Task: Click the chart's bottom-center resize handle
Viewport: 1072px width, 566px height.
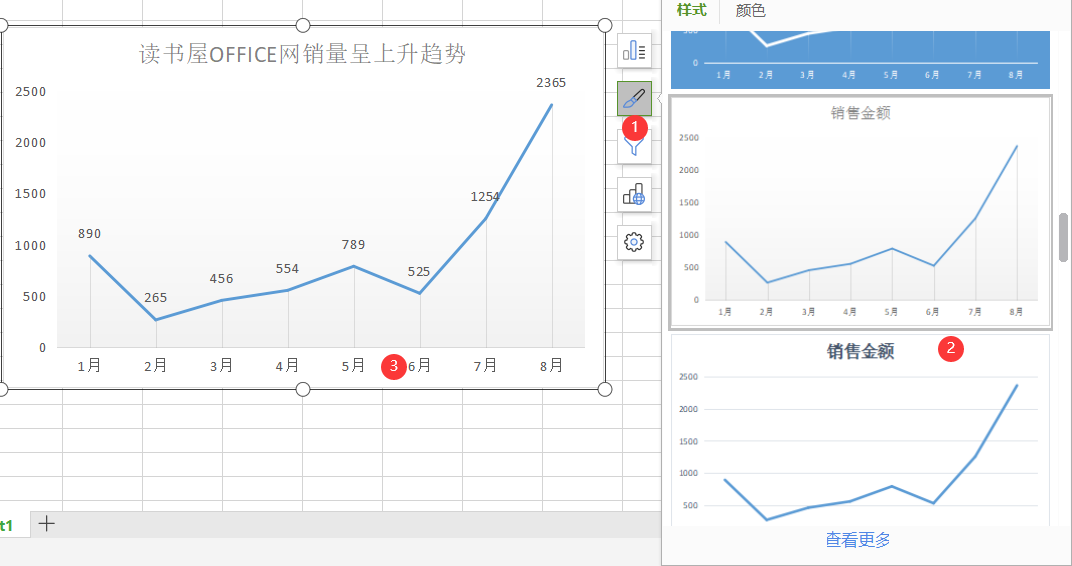Action: 303,389
